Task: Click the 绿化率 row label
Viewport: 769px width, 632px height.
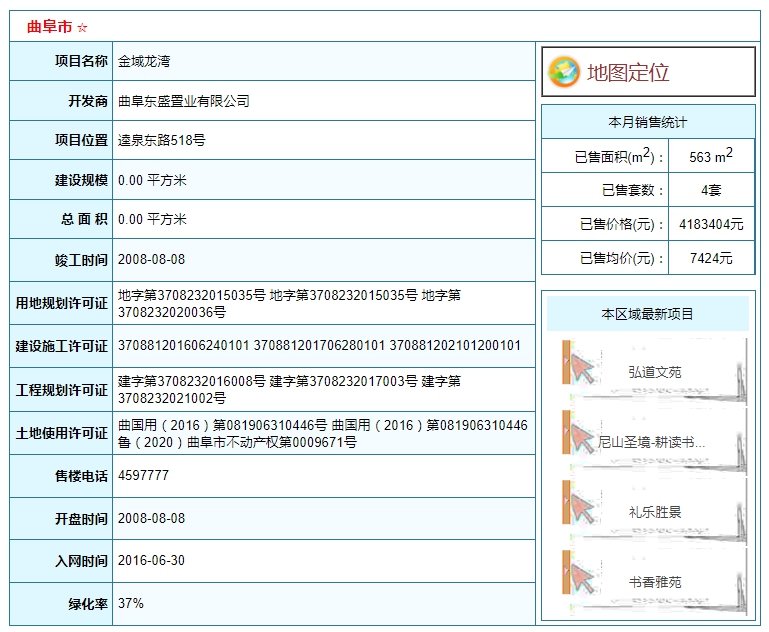Action: pos(88,604)
